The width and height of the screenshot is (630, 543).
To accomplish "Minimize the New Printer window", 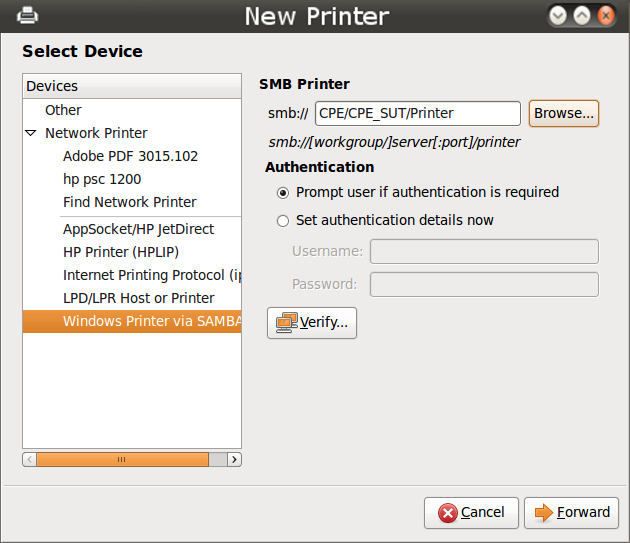I will [x=558, y=16].
